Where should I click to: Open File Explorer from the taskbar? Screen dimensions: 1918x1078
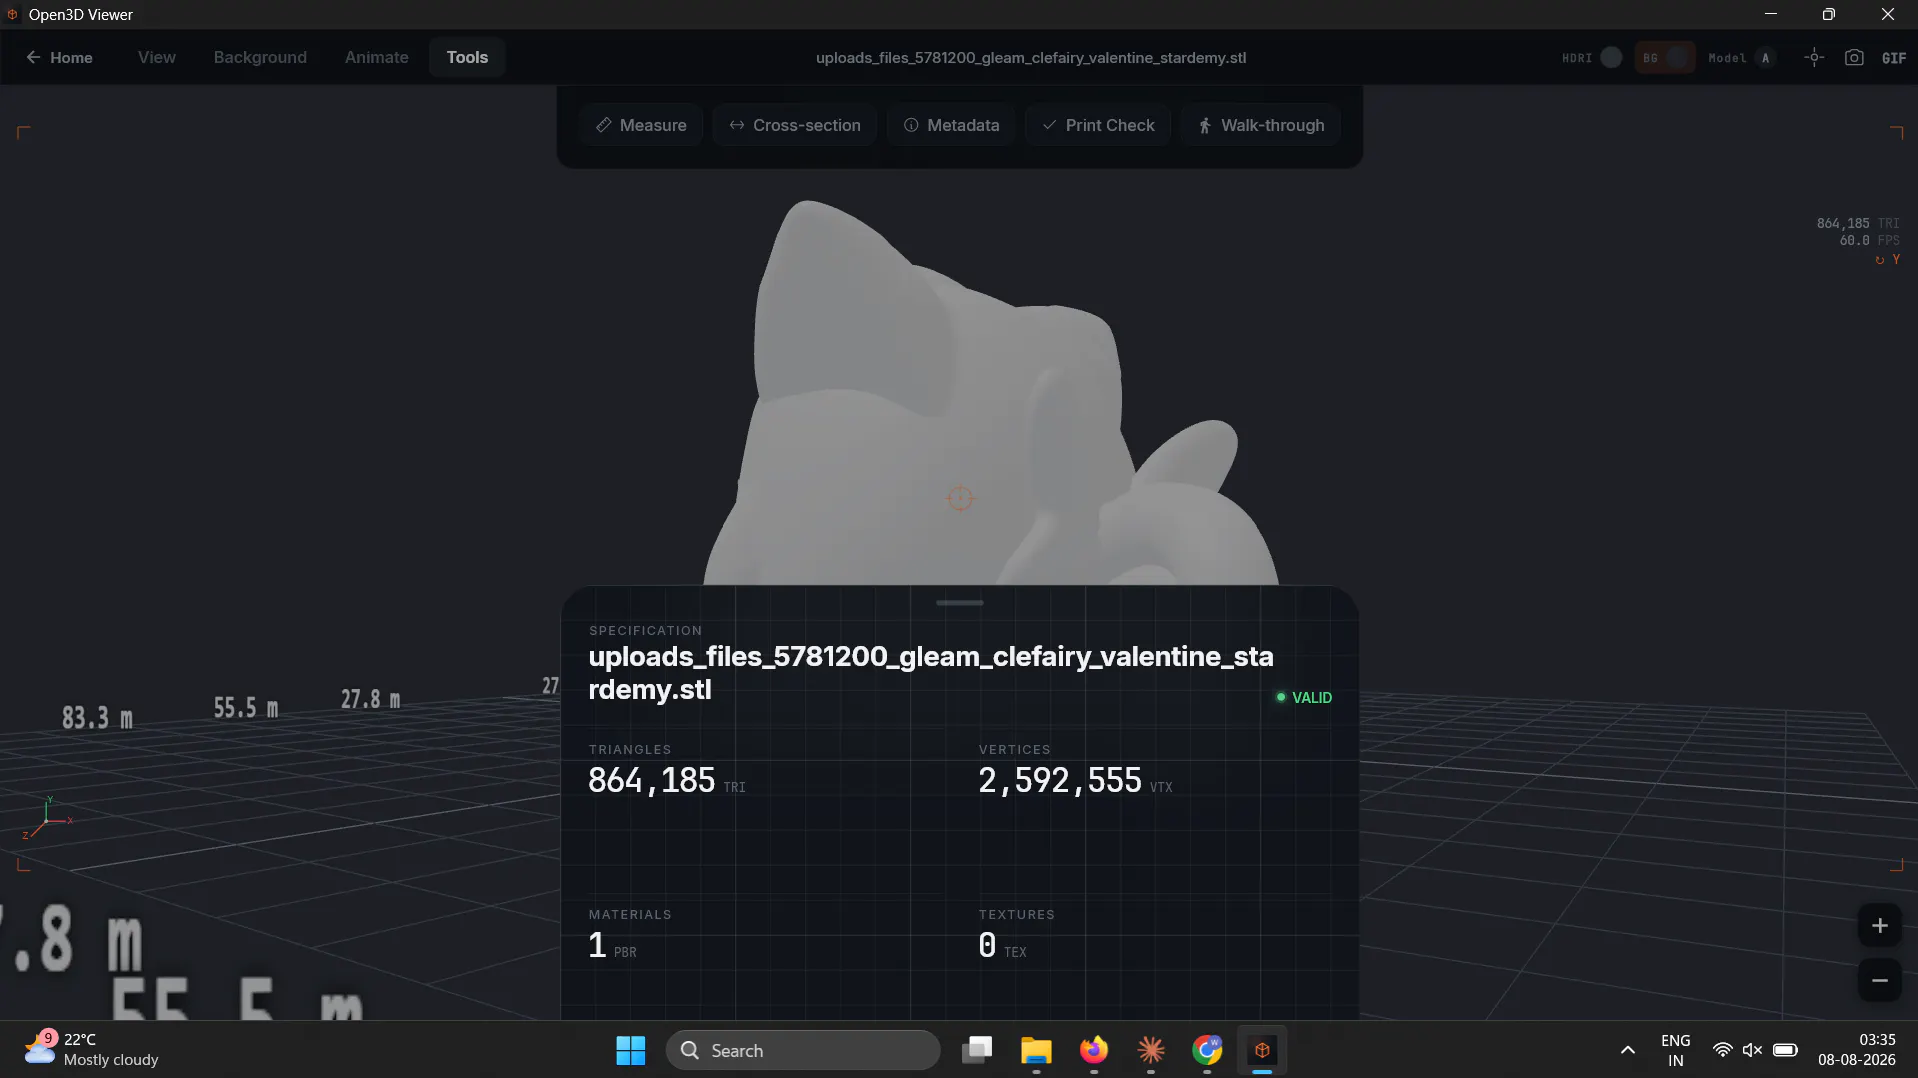(1036, 1050)
